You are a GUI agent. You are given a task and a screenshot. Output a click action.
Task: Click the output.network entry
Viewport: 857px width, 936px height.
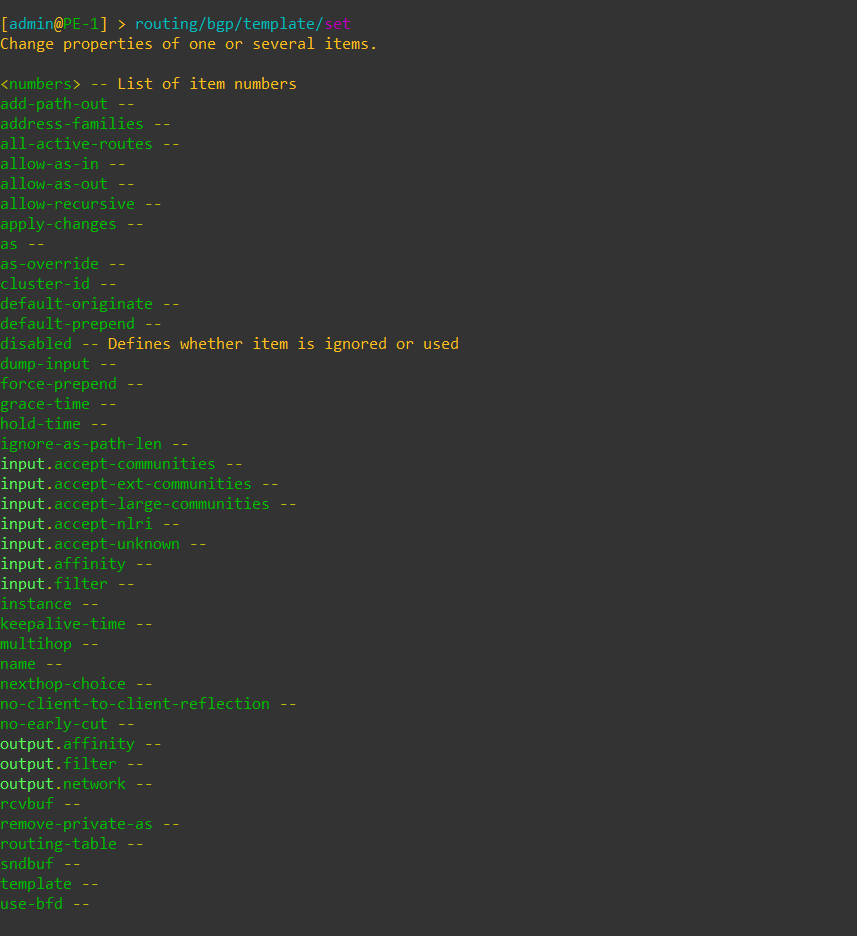pyautogui.click(x=63, y=784)
